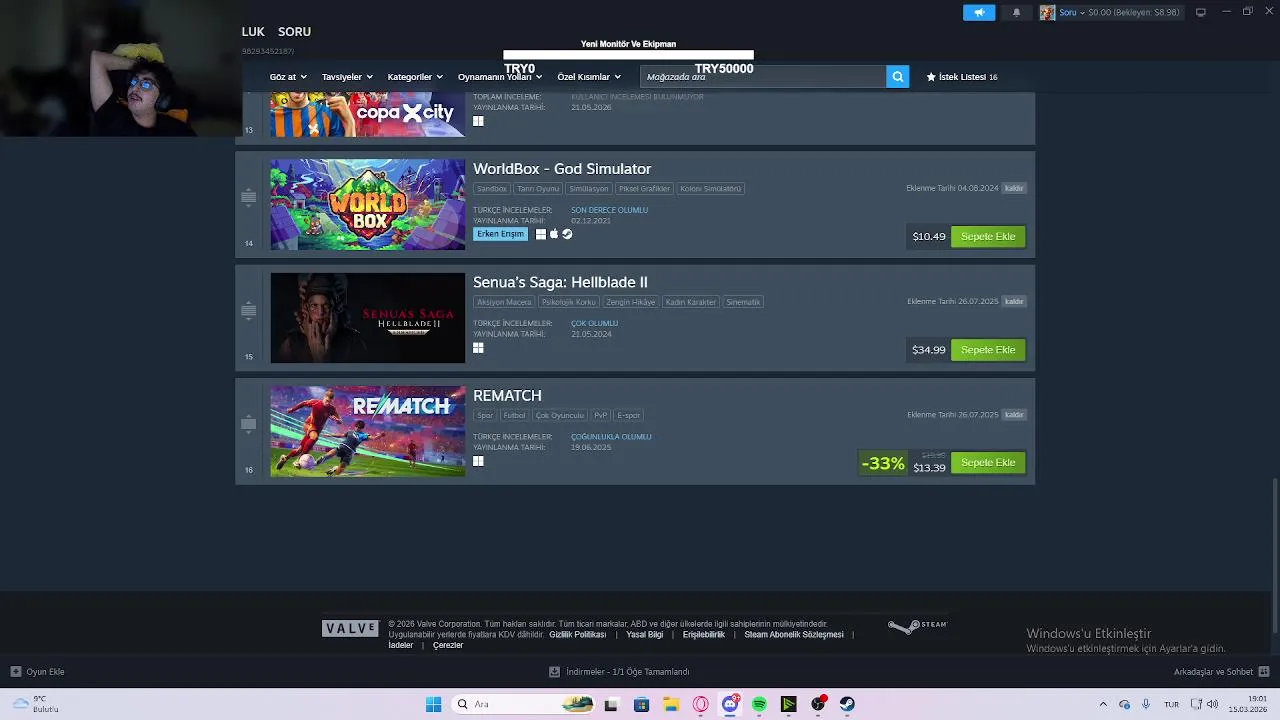Image resolution: width=1280 pixels, height=720 pixels.
Task: Open the Senua's Saga Hellblade II thumbnail
Action: point(368,318)
